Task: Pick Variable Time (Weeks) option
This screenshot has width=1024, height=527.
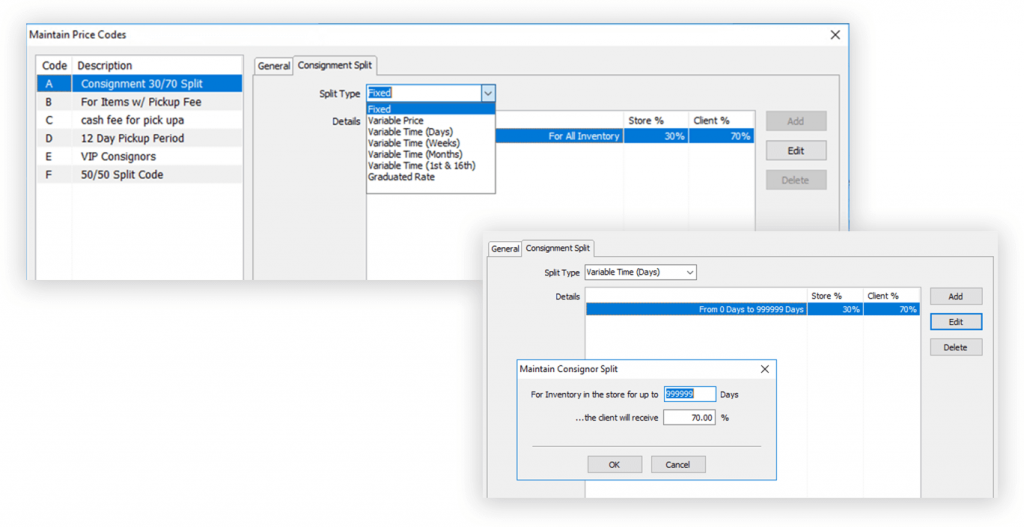Action: coord(407,143)
